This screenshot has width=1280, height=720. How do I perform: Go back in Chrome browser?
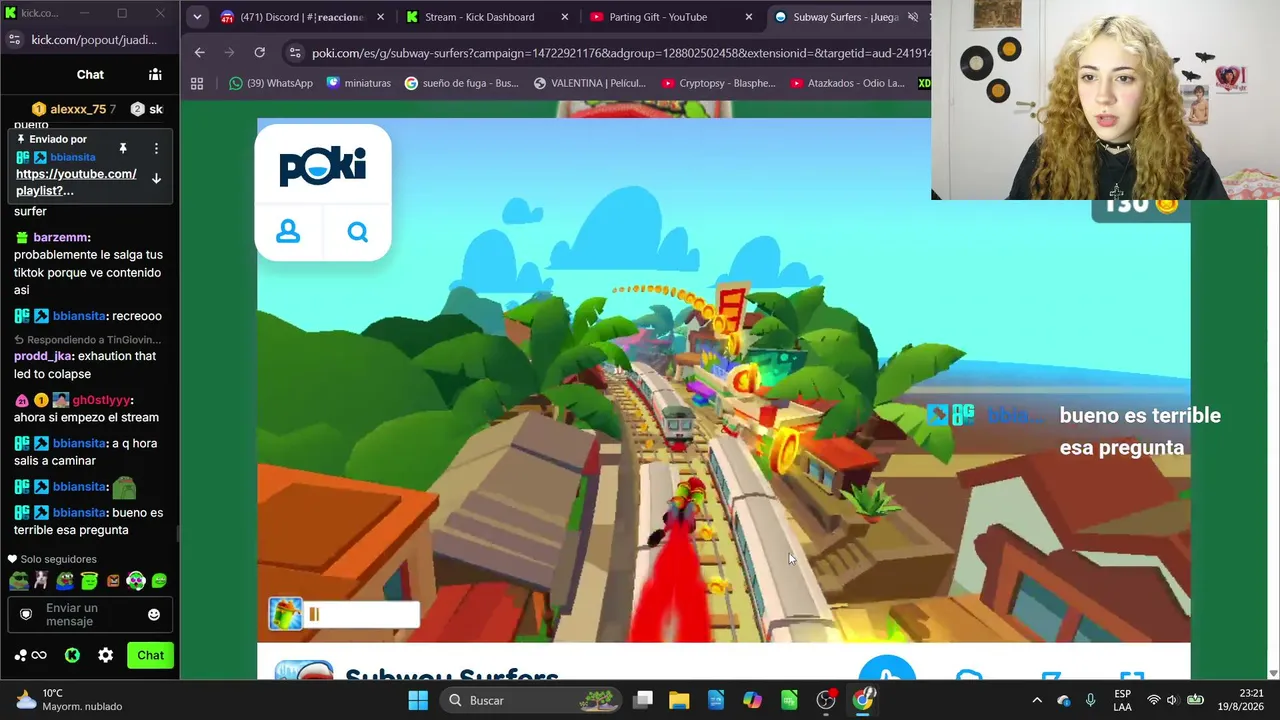click(200, 52)
